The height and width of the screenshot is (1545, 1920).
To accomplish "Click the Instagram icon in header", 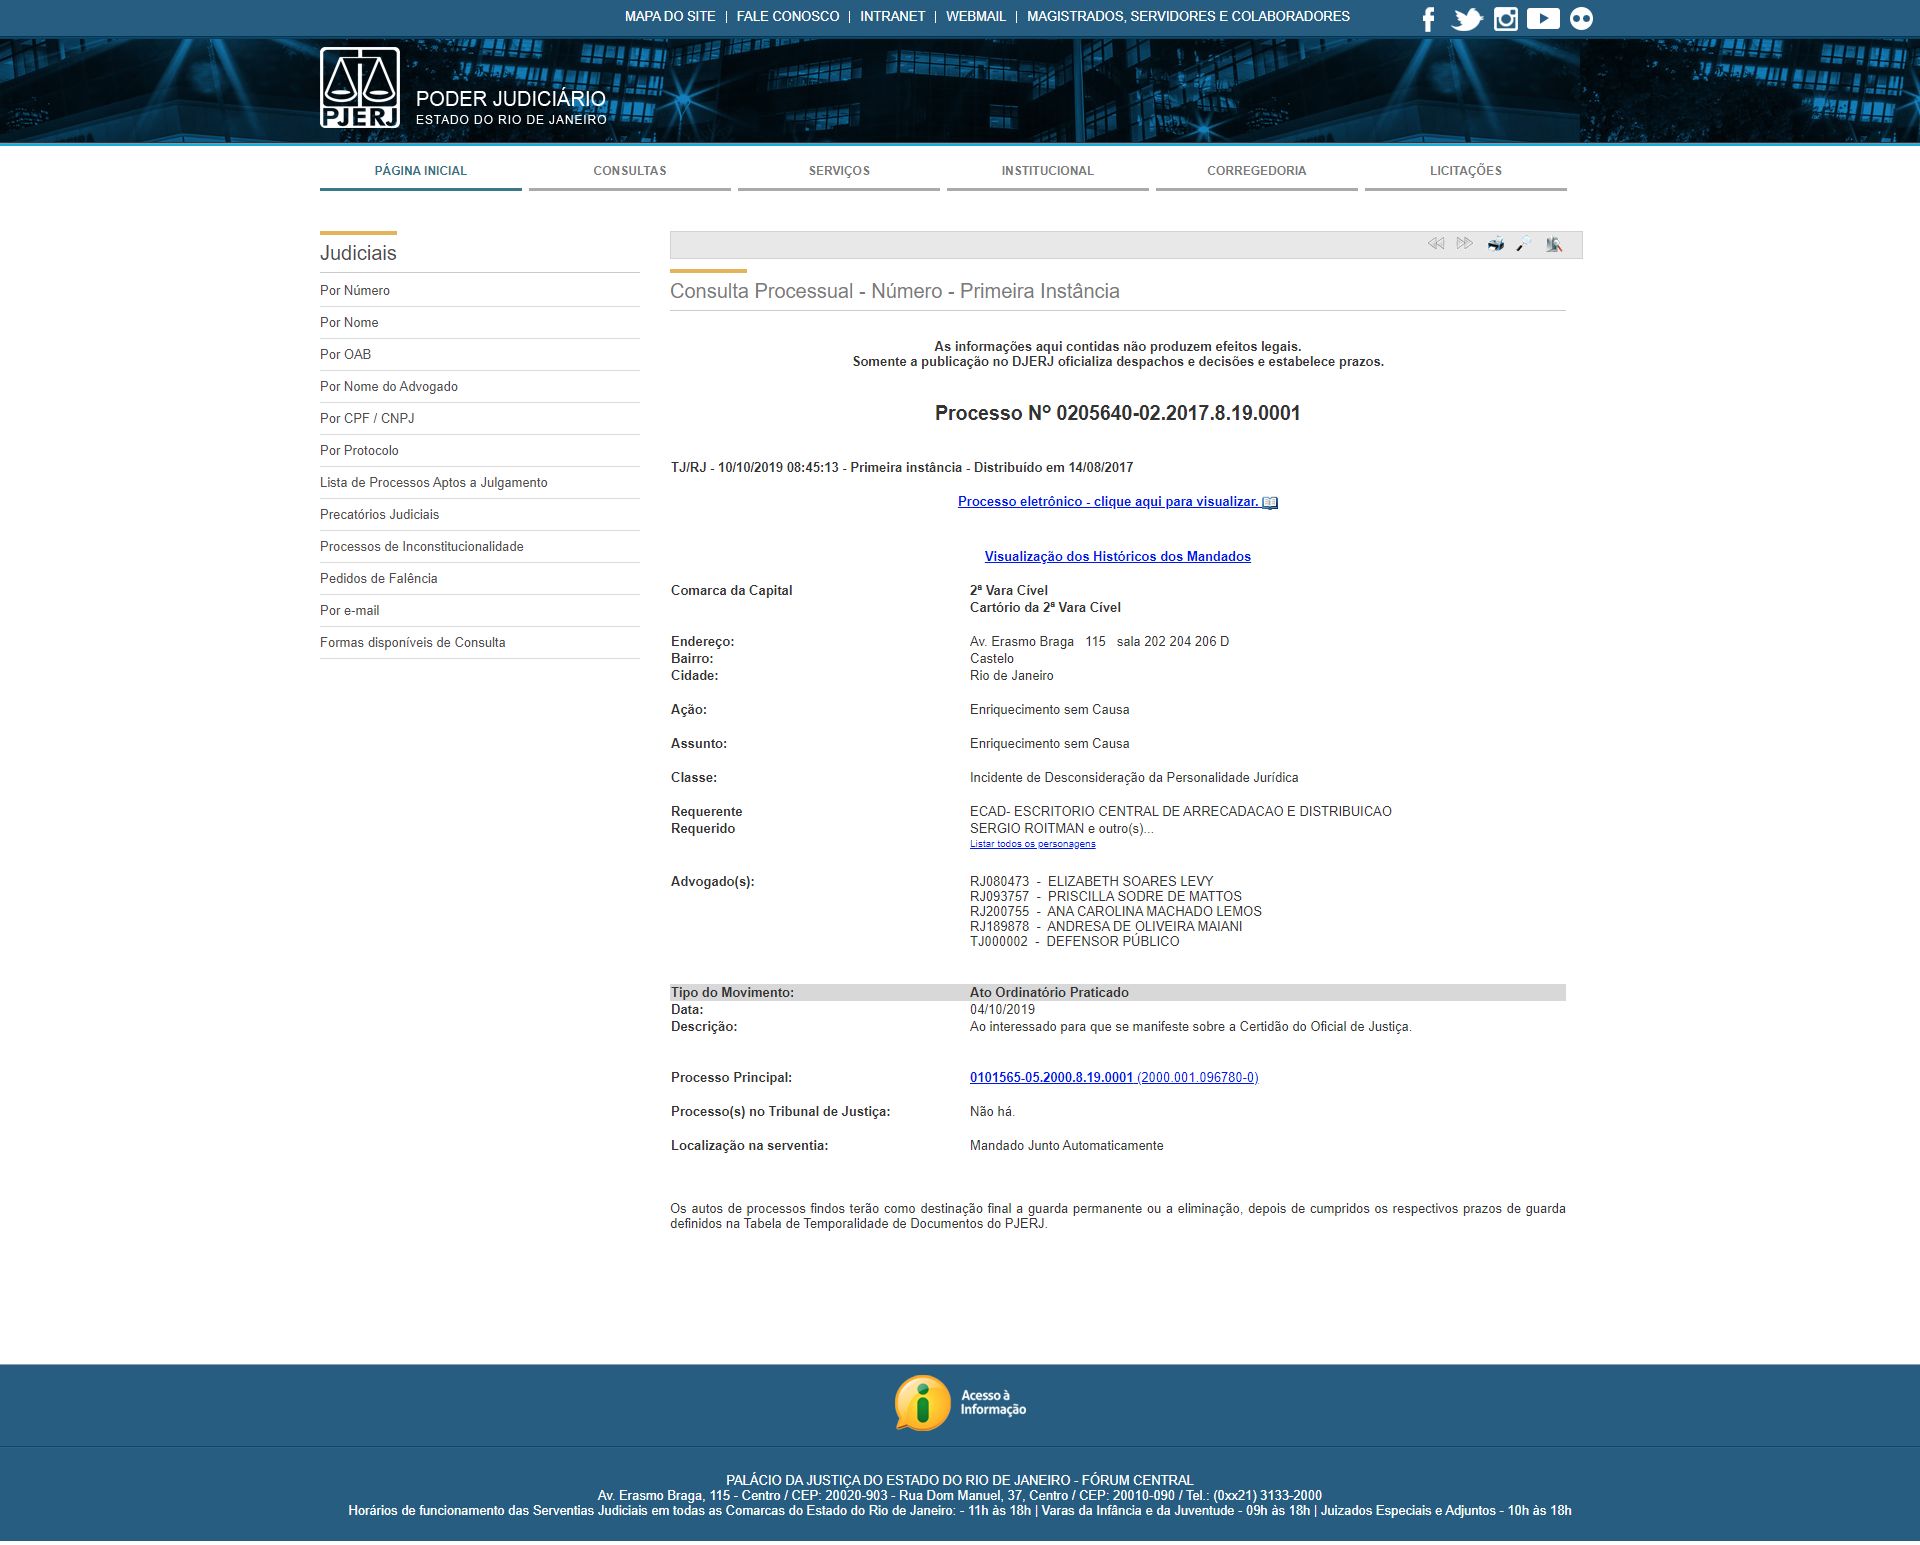I will pyautogui.click(x=1505, y=19).
